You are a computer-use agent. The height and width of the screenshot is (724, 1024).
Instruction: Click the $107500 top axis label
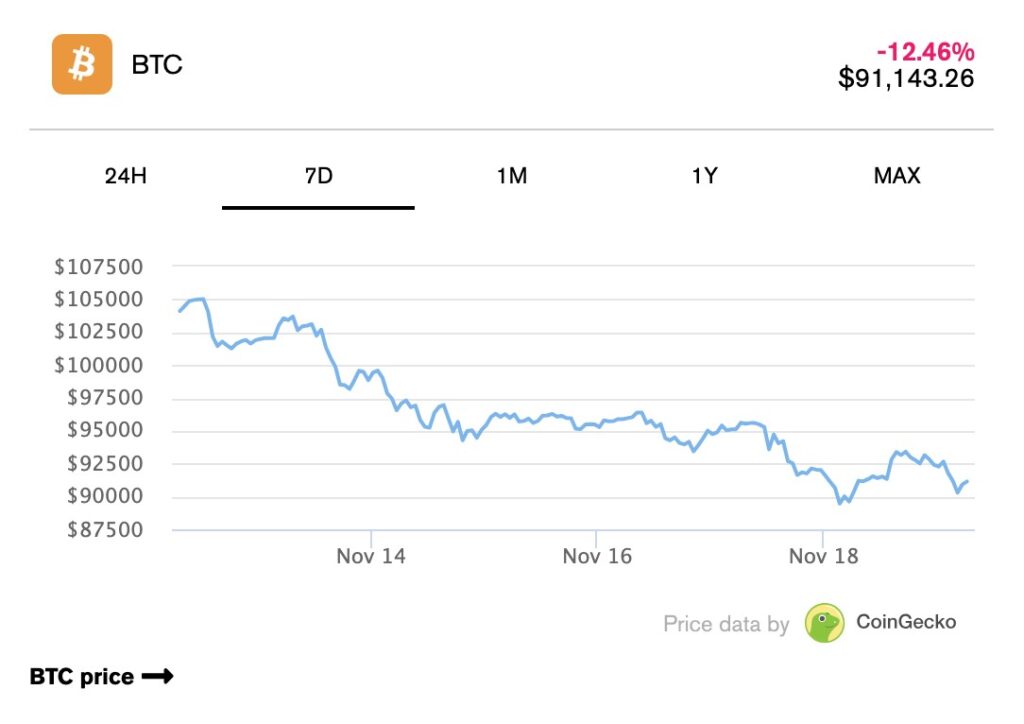pos(98,267)
